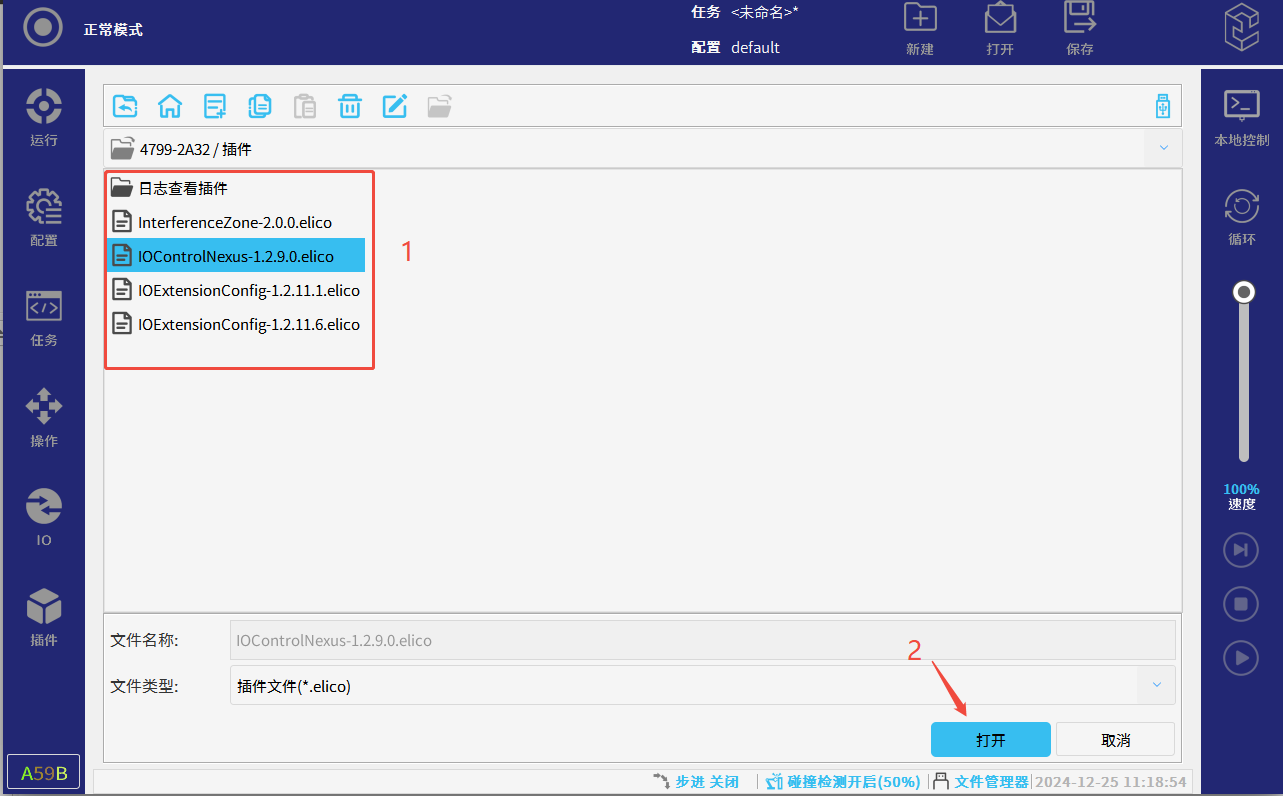Expand the folder path dropdown
Screen dimensions: 1283x796
pos(1163,148)
